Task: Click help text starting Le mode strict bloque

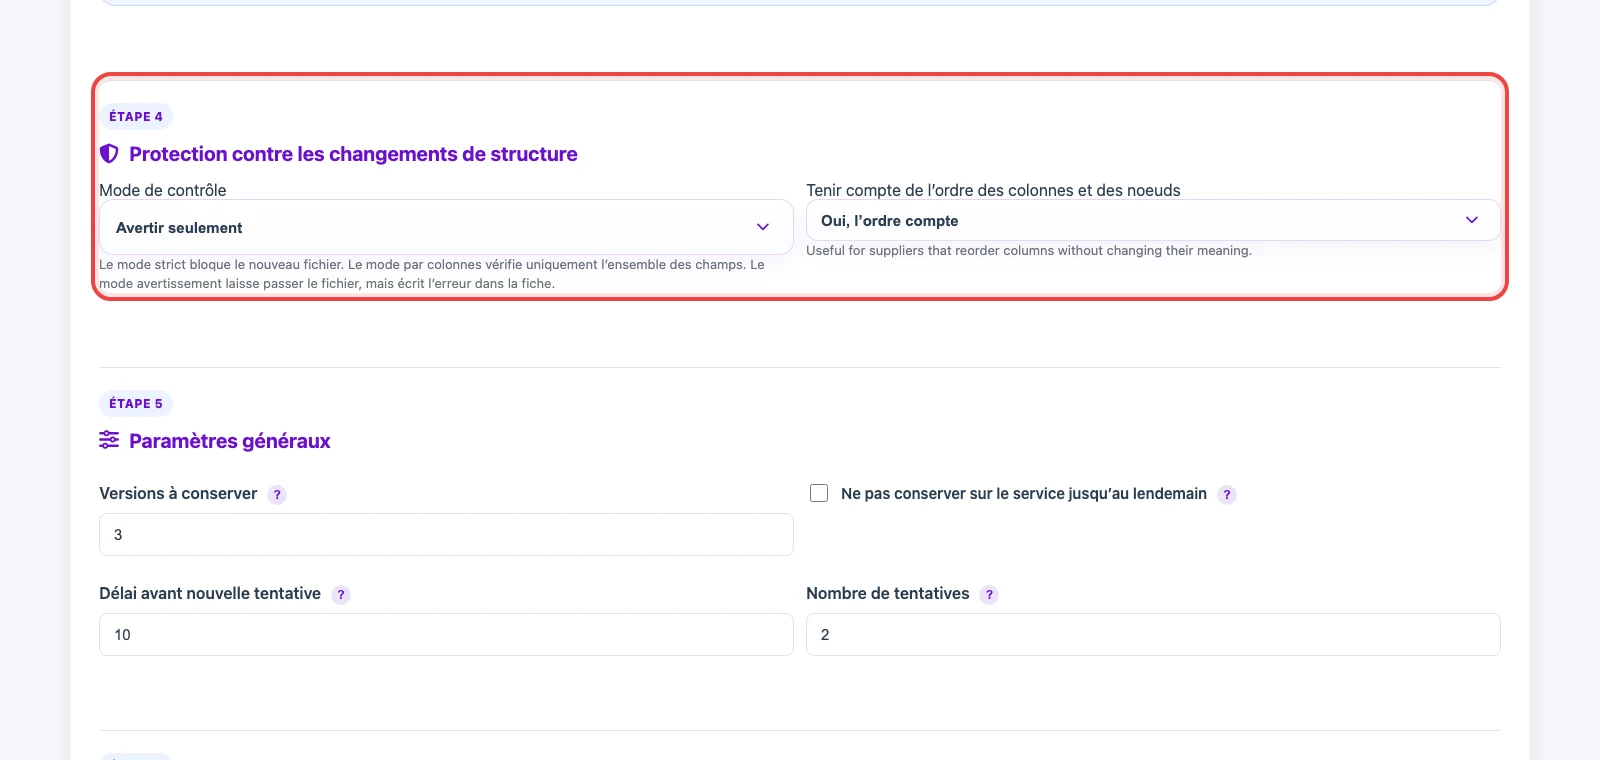Action: point(432,274)
